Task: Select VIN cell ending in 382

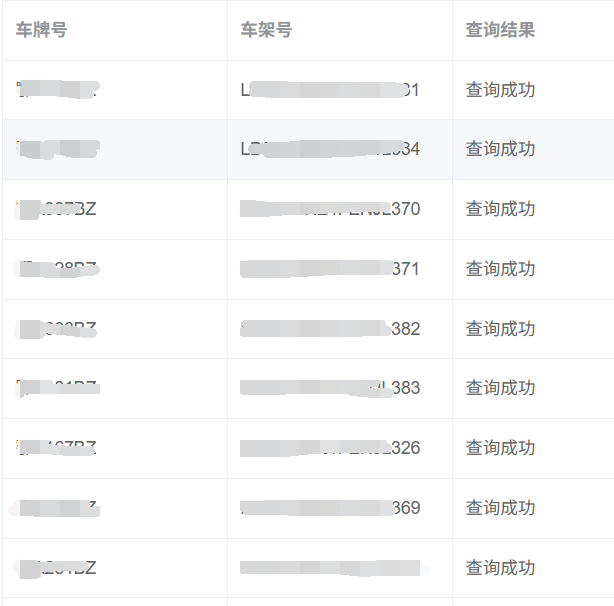Action: click(330, 329)
